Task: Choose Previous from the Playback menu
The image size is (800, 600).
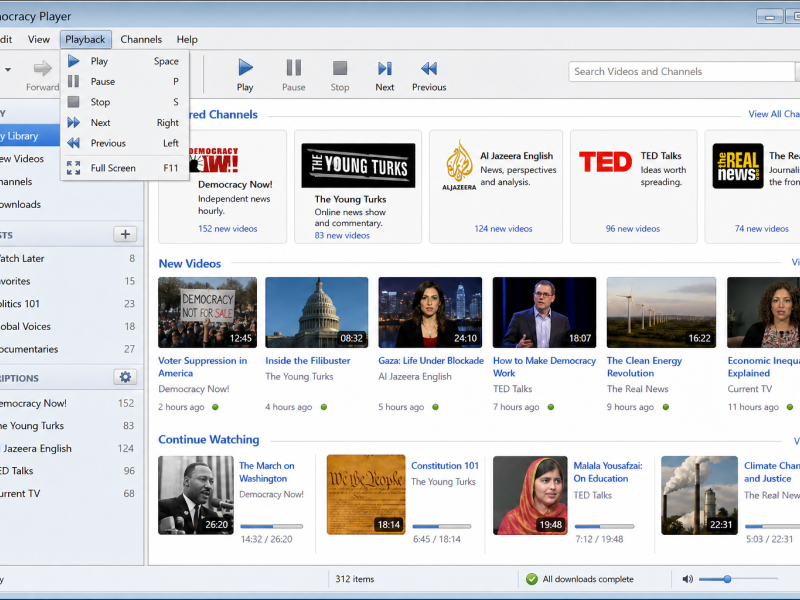Action: (x=124, y=143)
